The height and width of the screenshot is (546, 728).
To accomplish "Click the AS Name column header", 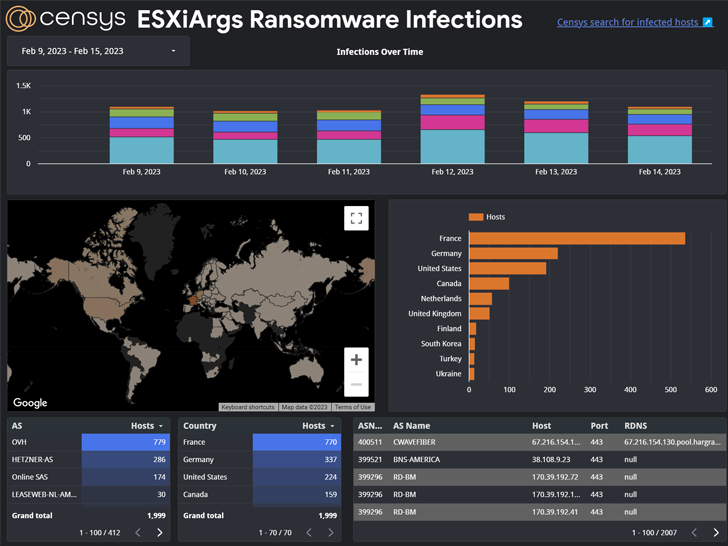I will pyautogui.click(x=411, y=426).
